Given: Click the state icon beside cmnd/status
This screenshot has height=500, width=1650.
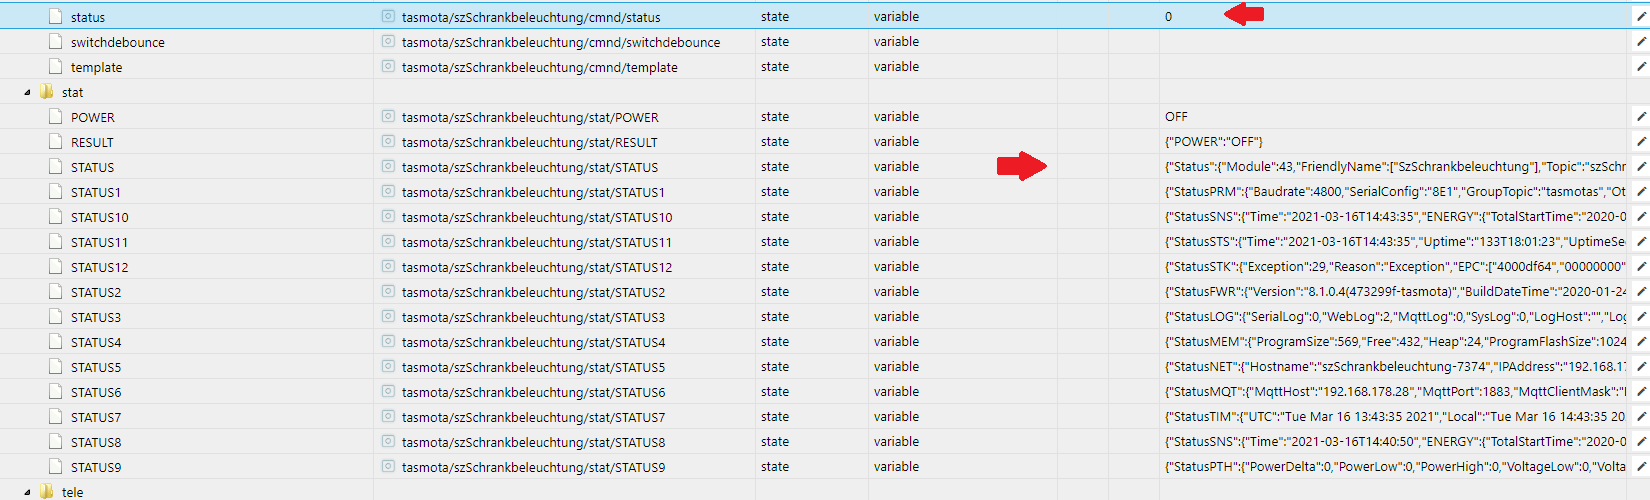Looking at the screenshot, I should tap(388, 17).
